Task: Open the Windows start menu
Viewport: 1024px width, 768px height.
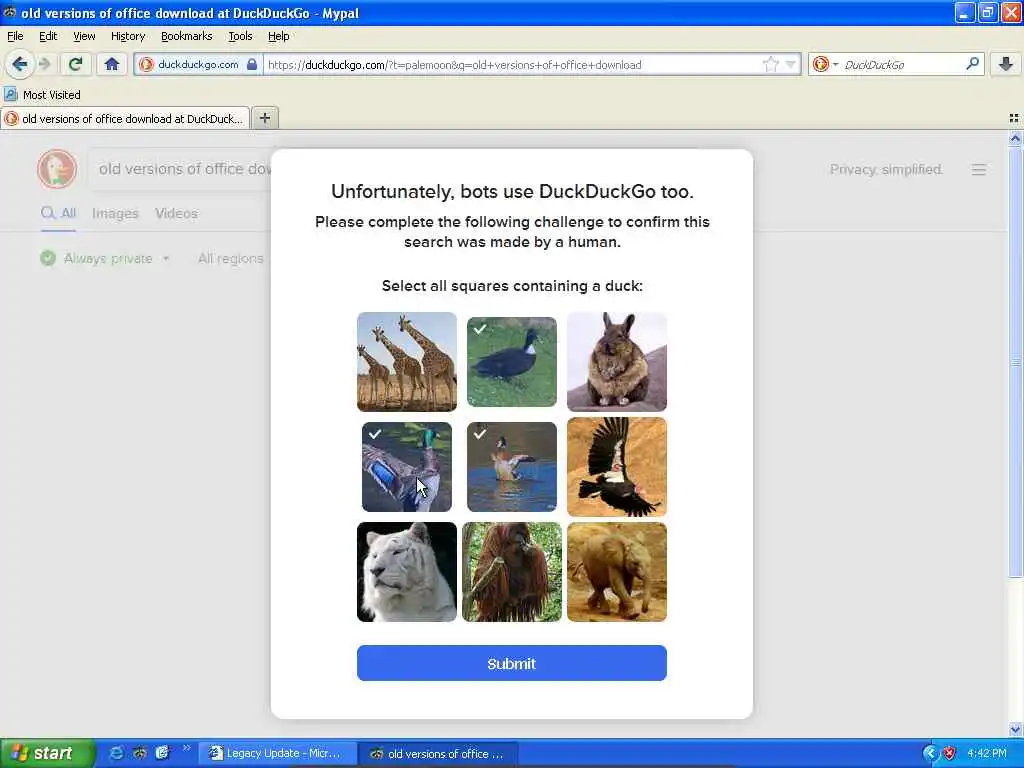Action: point(48,754)
